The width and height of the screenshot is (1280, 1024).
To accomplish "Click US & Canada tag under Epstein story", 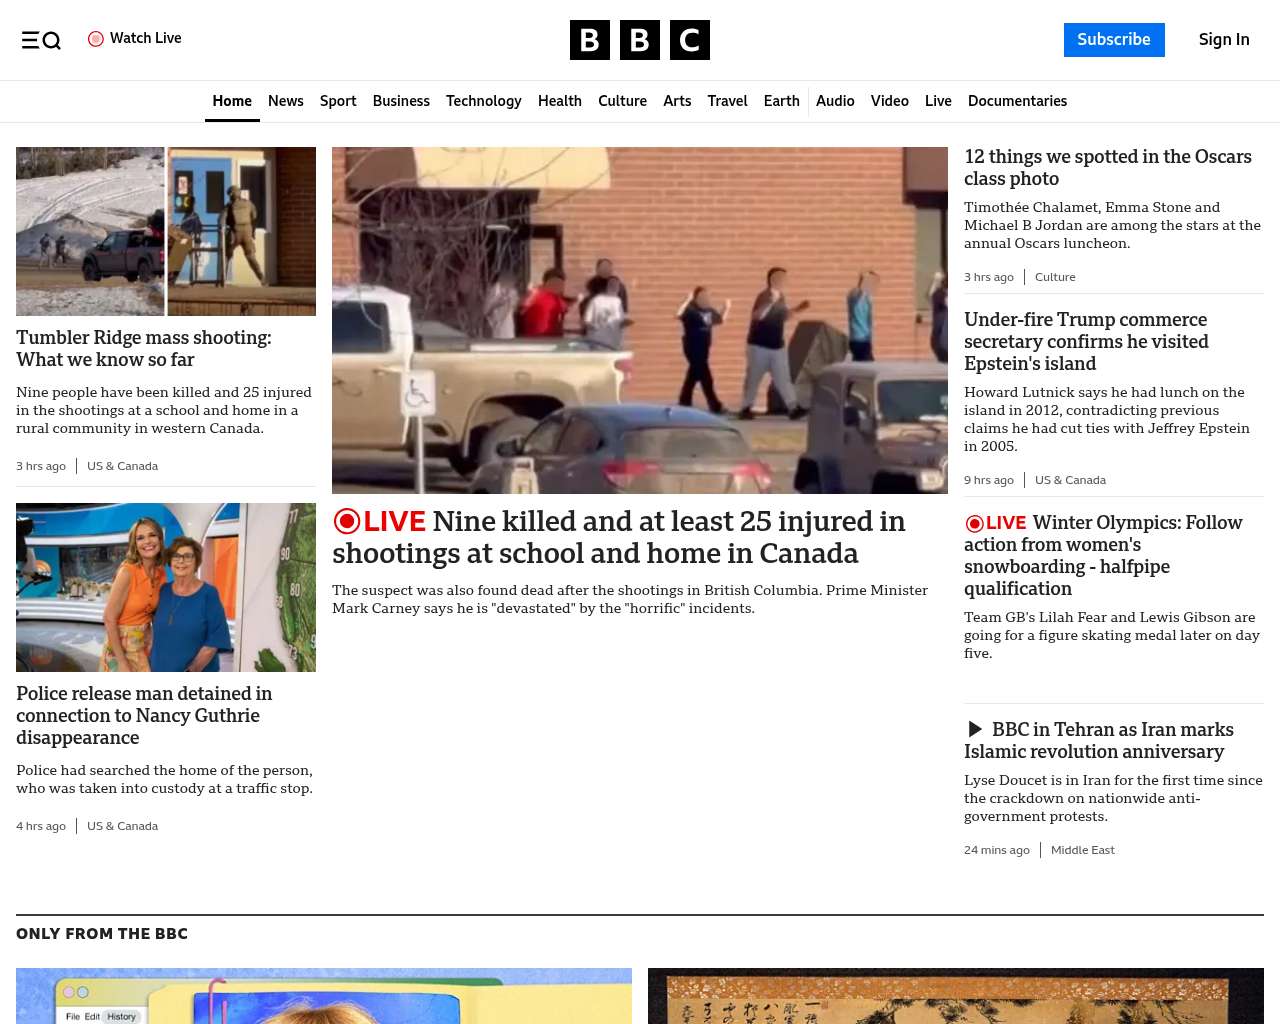I will (x=1070, y=480).
